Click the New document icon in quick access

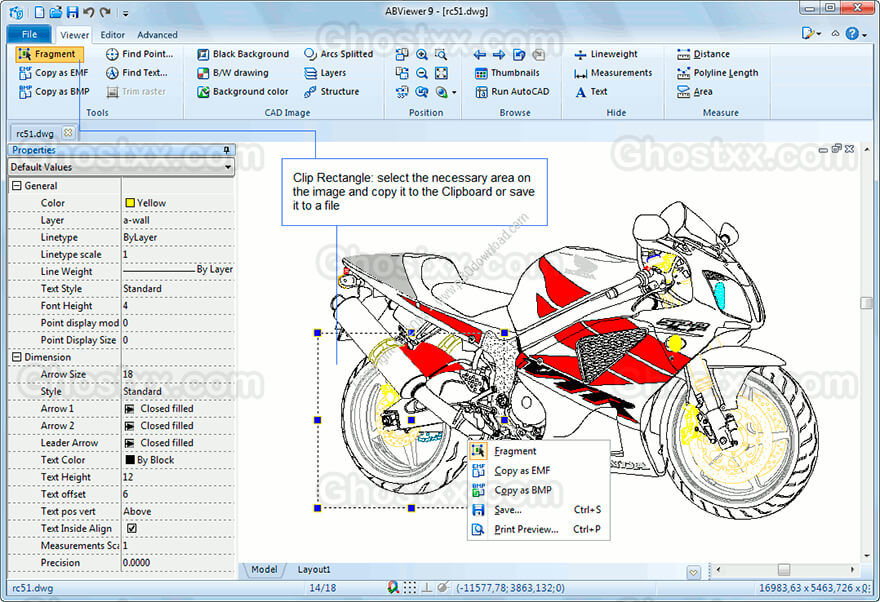[x=39, y=12]
